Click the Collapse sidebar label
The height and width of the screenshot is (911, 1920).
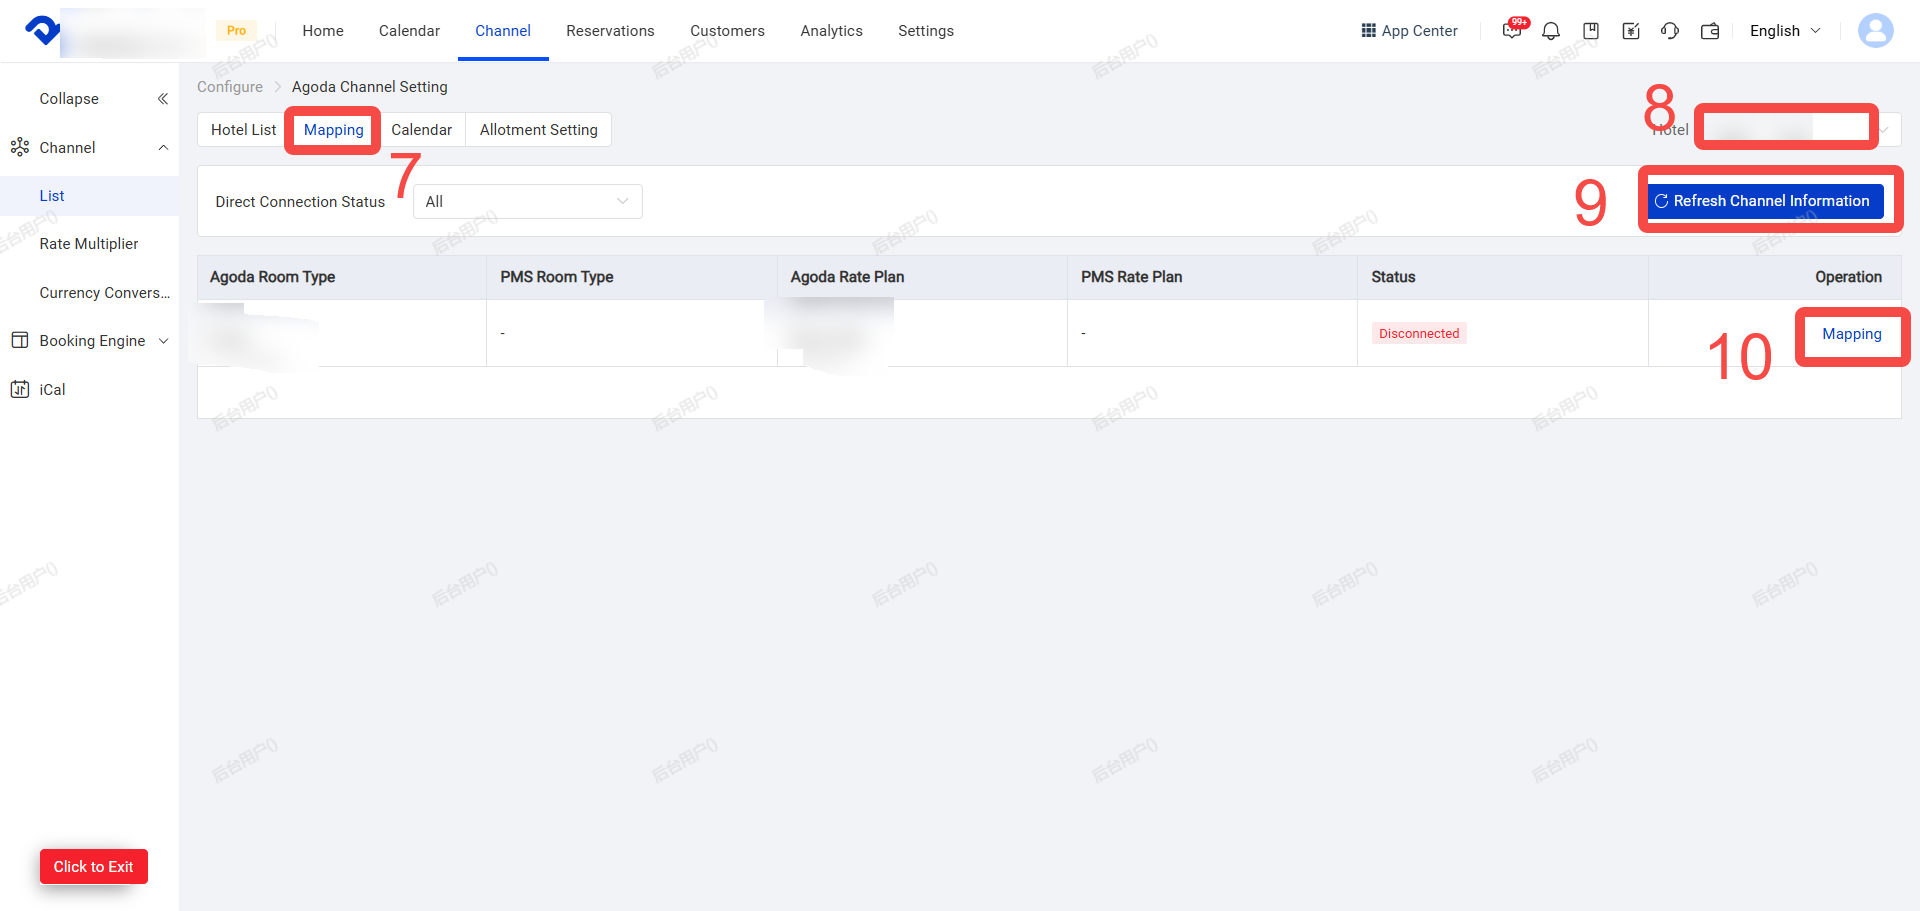[69, 99]
